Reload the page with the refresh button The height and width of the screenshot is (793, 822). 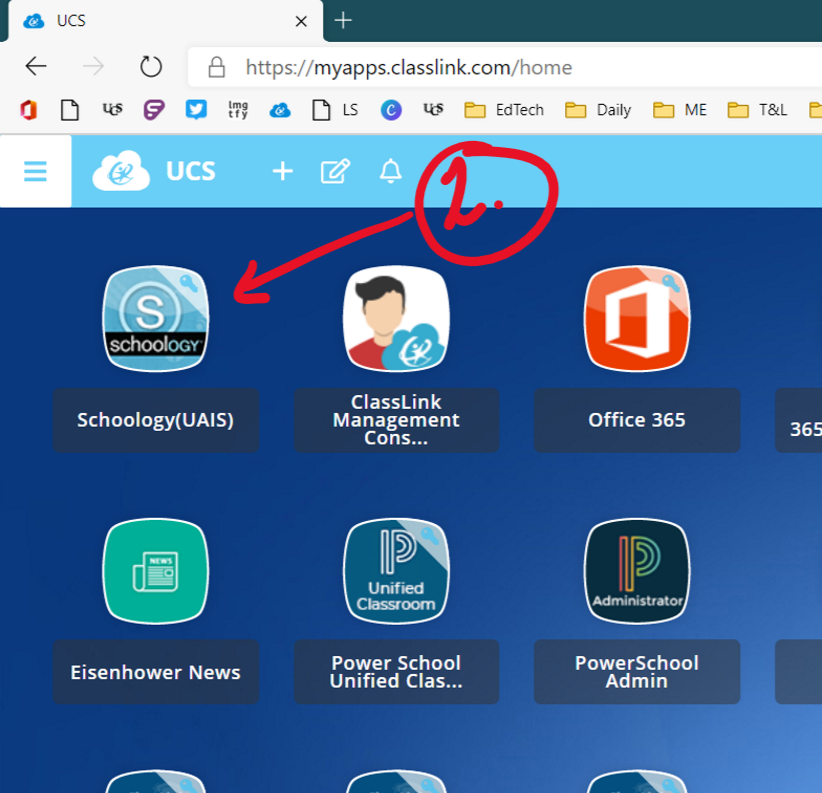click(150, 66)
